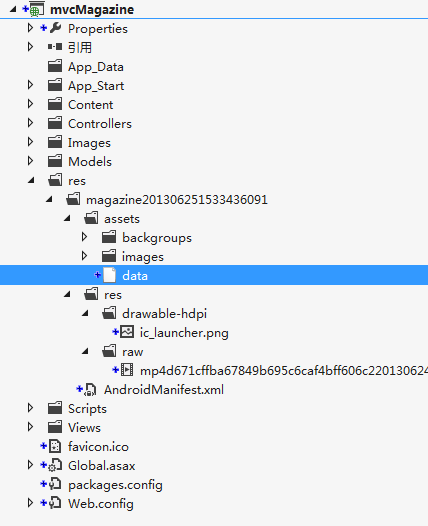
Task: Click the ic_launcher.png image file icon
Action: coord(127,332)
